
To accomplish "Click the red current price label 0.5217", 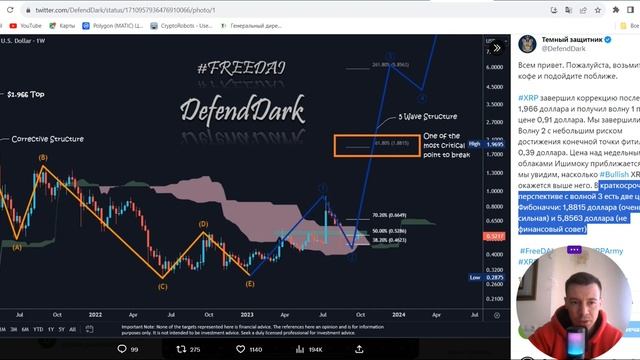I will pos(494,236).
